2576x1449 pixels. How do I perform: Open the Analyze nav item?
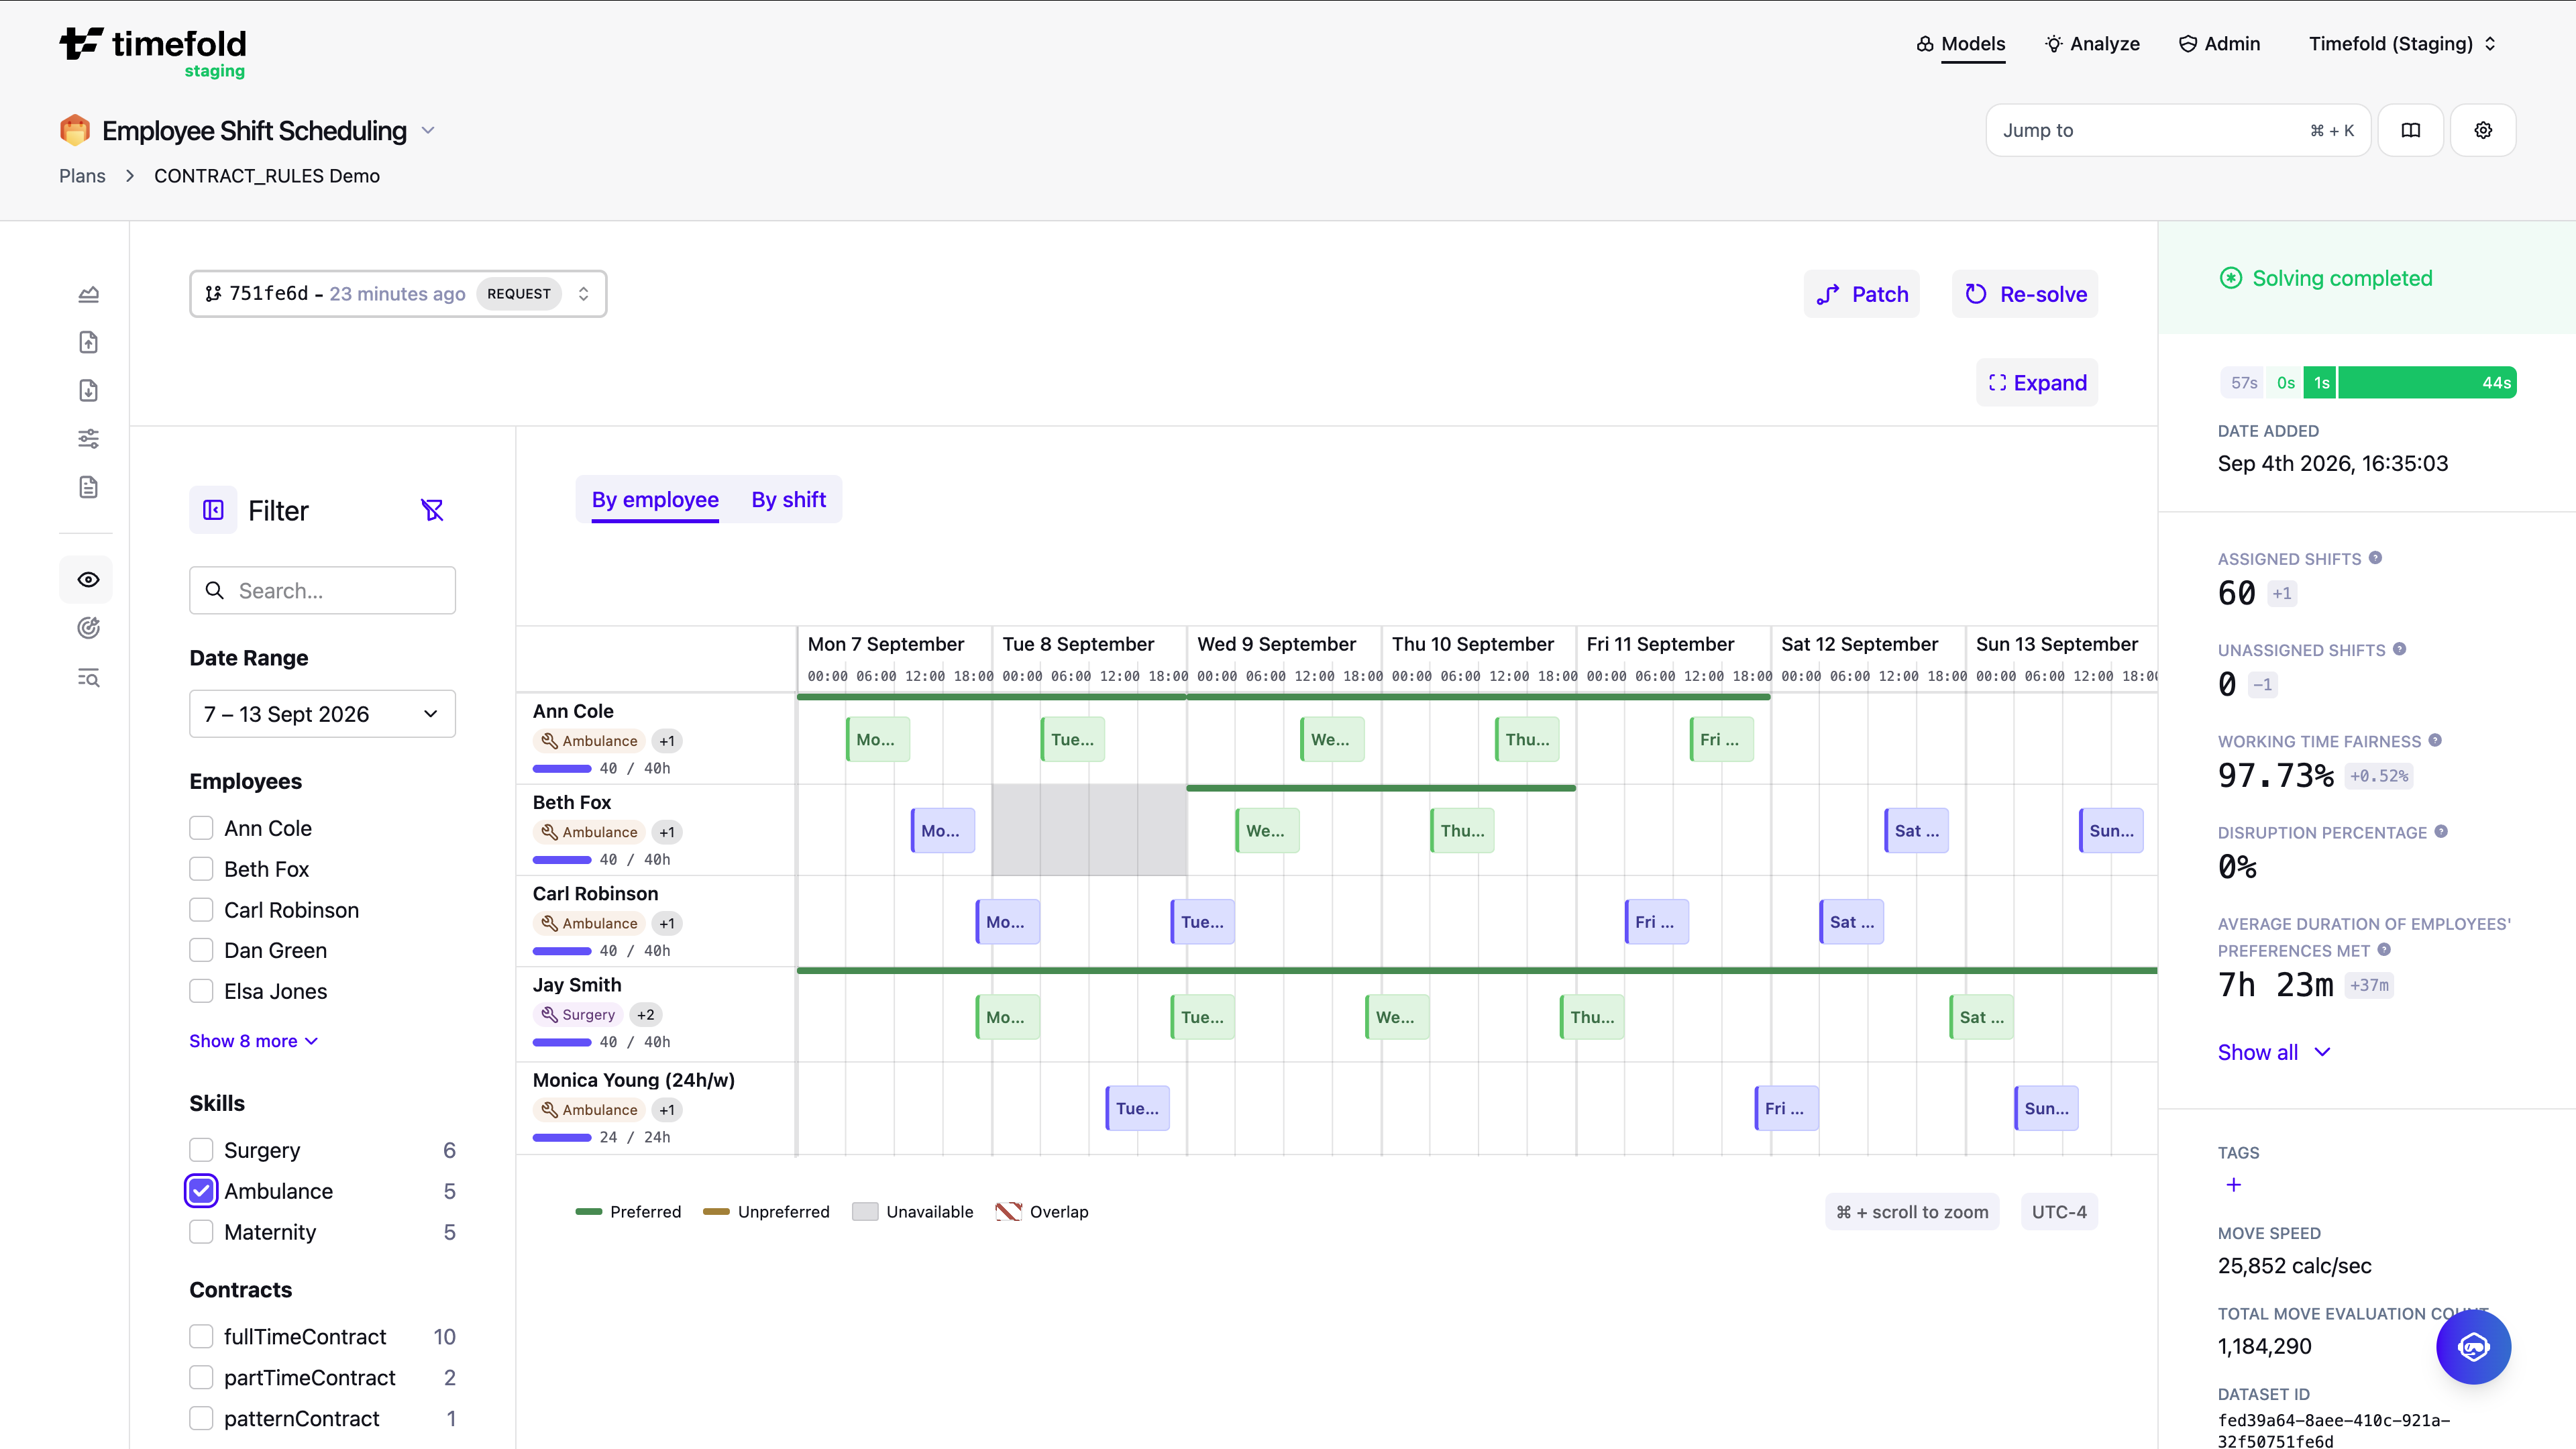pos(2092,44)
